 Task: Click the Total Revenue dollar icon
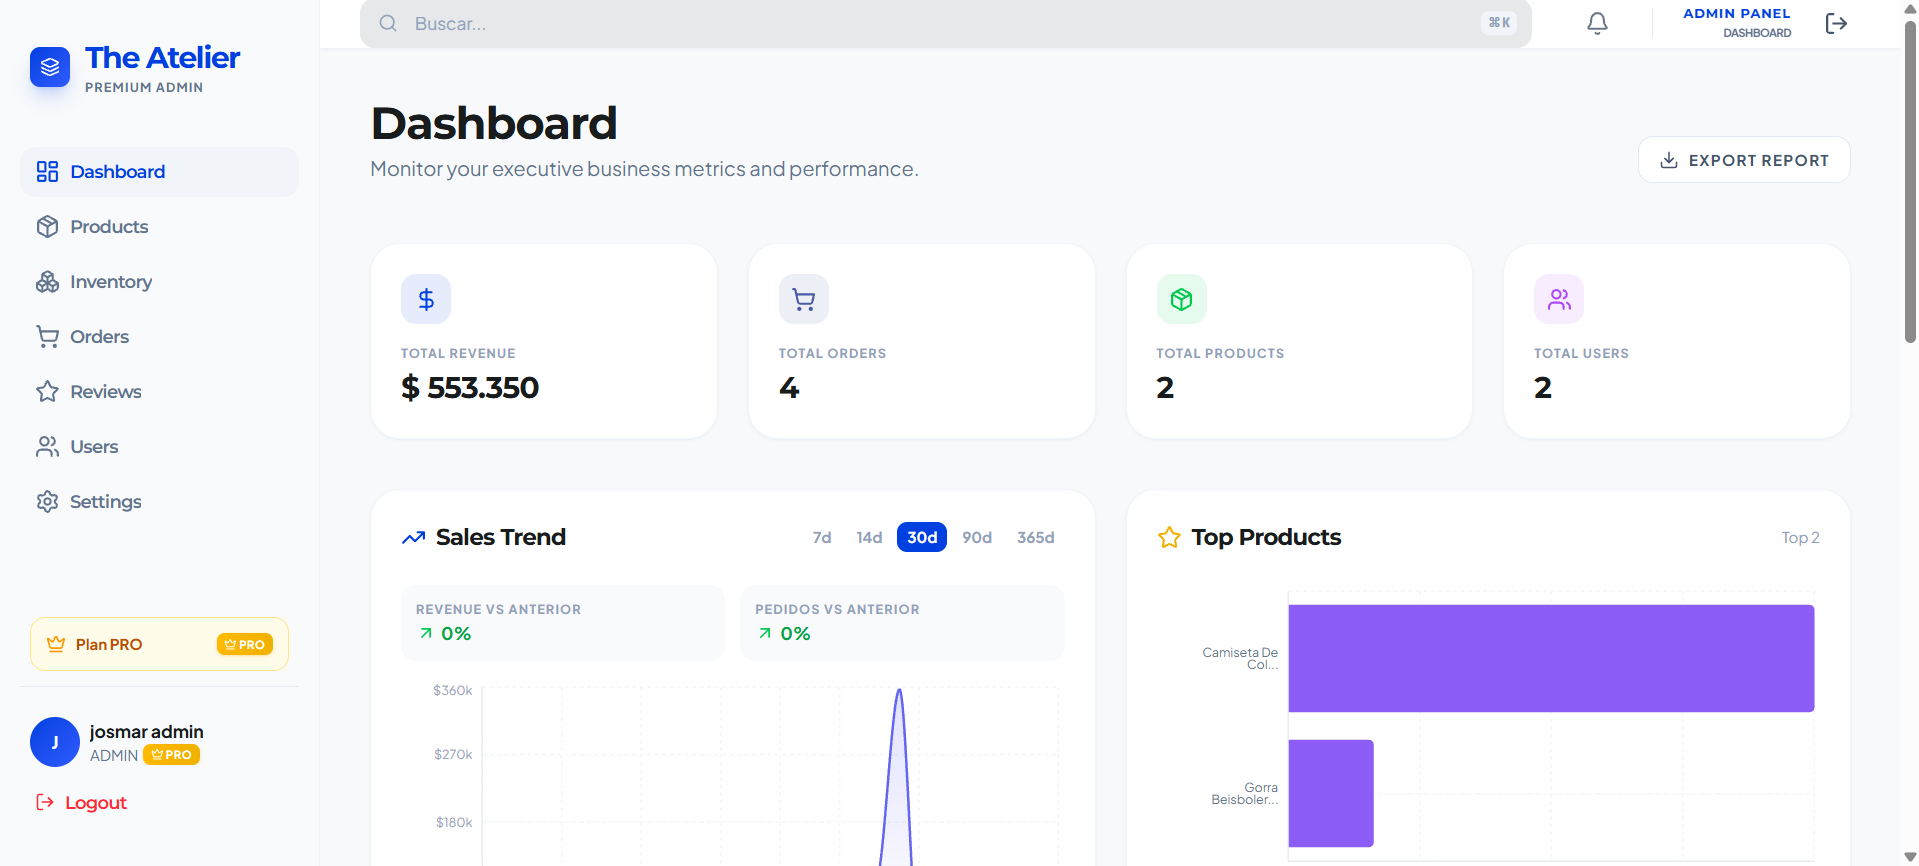coord(426,299)
